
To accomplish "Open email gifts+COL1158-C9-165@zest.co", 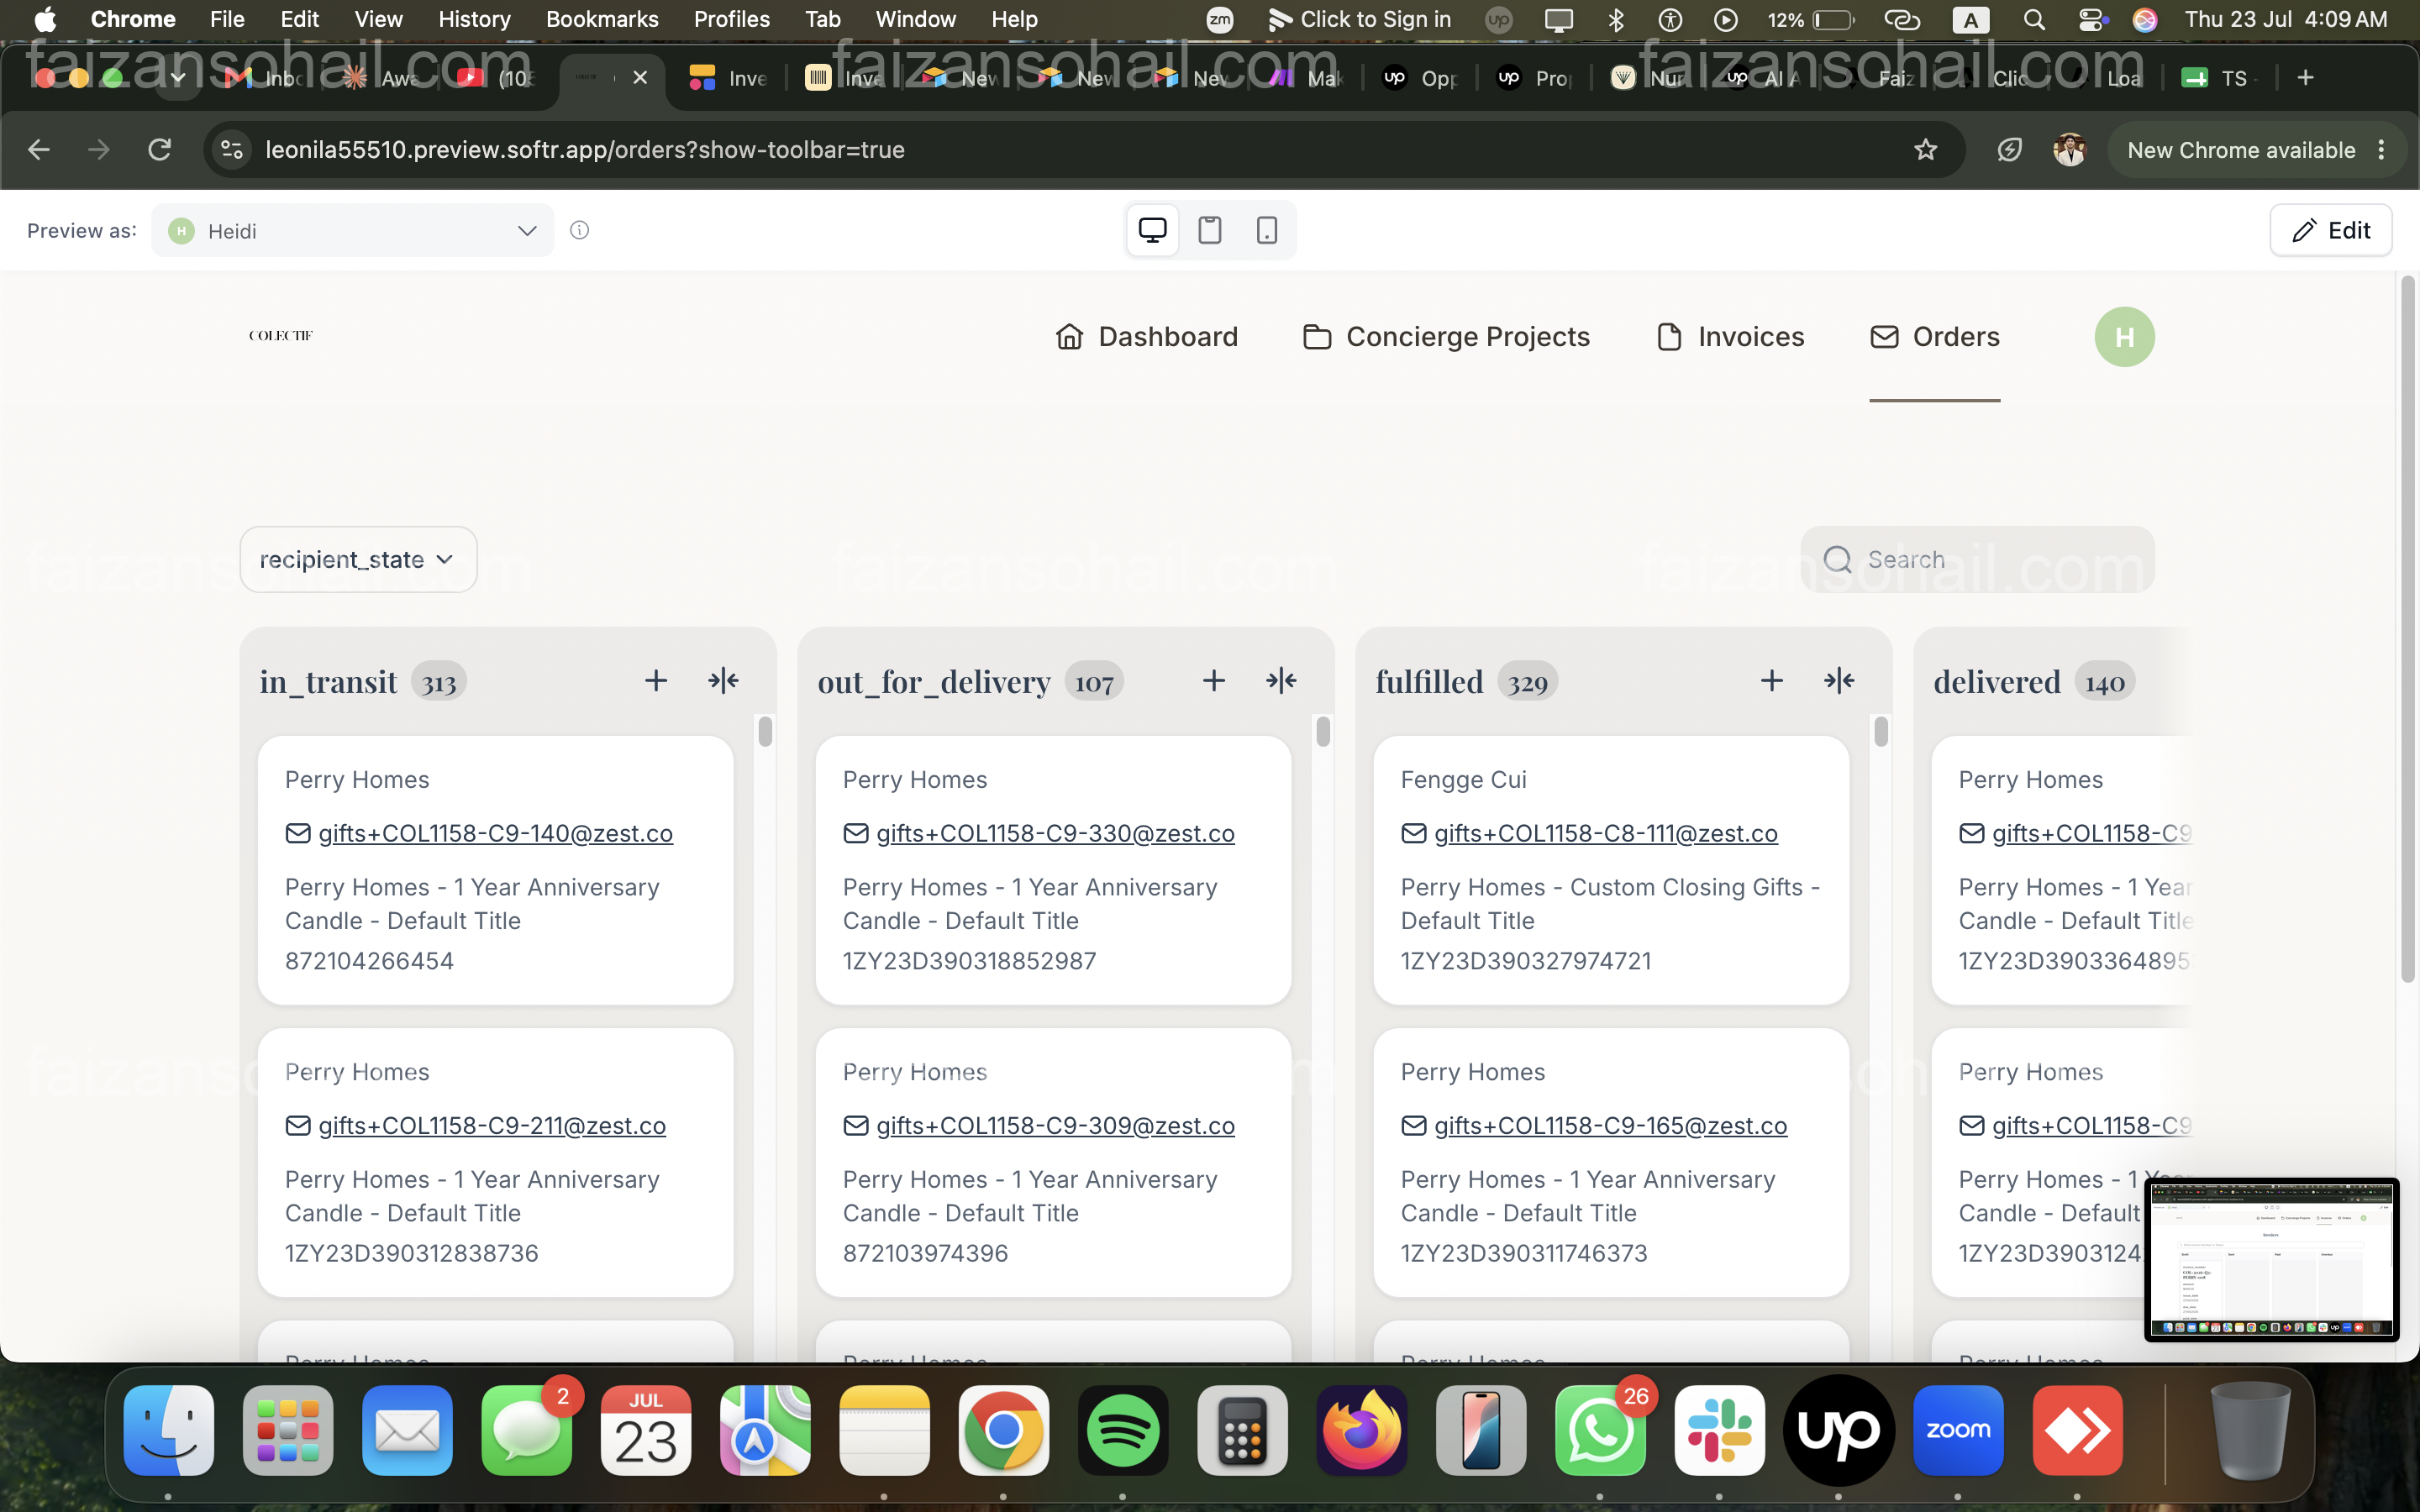I will pos(1610,1125).
